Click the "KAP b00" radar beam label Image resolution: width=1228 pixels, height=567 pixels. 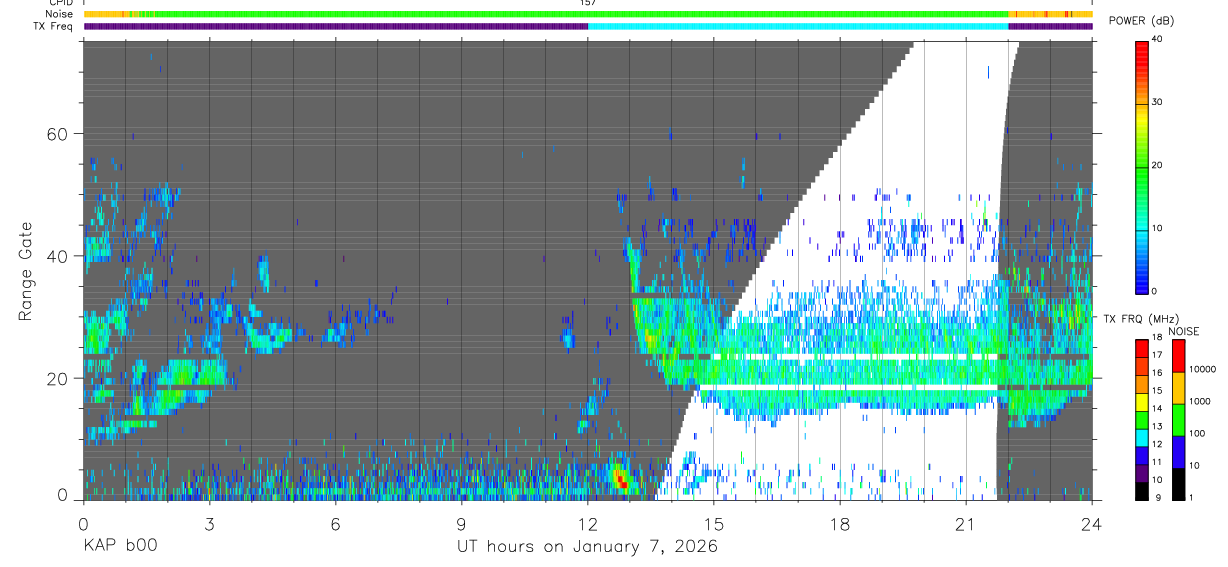pyautogui.click(x=119, y=547)
